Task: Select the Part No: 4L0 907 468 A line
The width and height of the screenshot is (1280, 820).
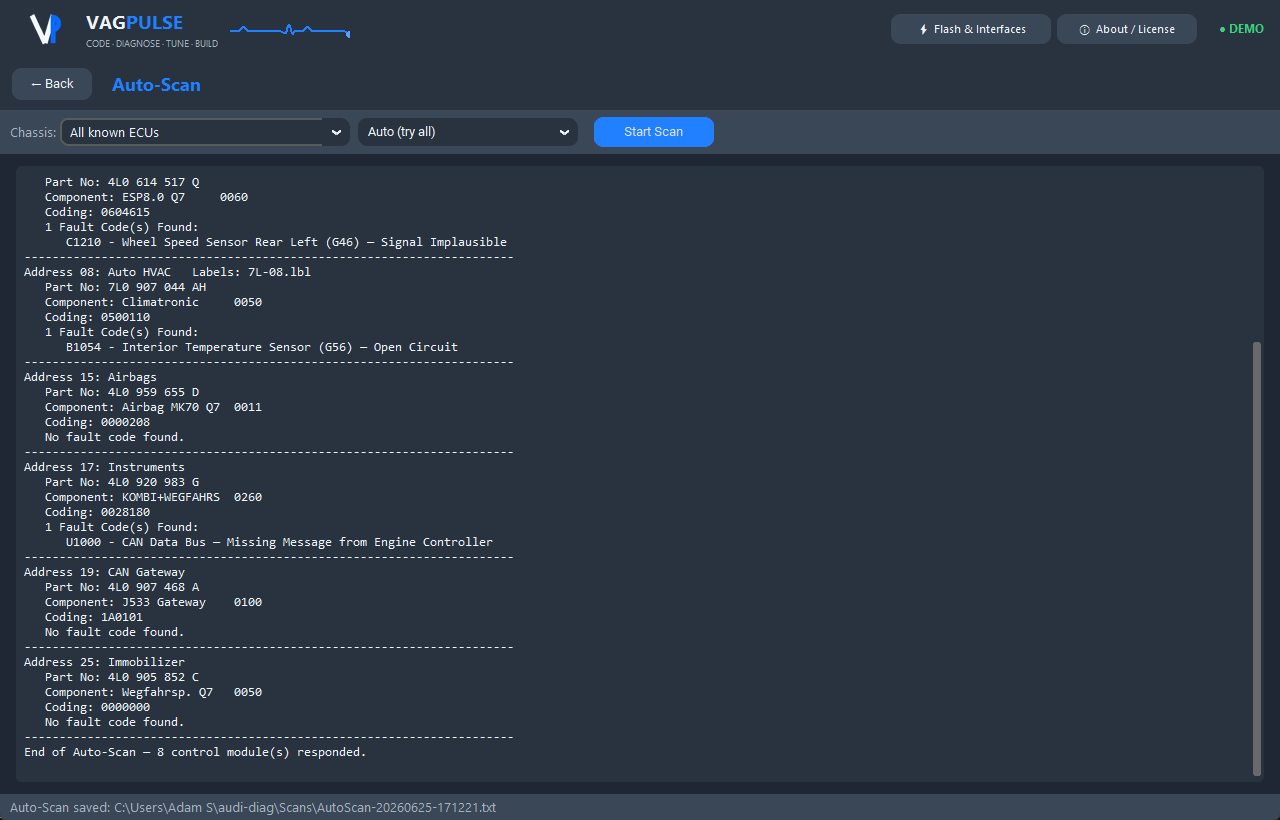Action: pyautogui.click(x=122, y=587)
